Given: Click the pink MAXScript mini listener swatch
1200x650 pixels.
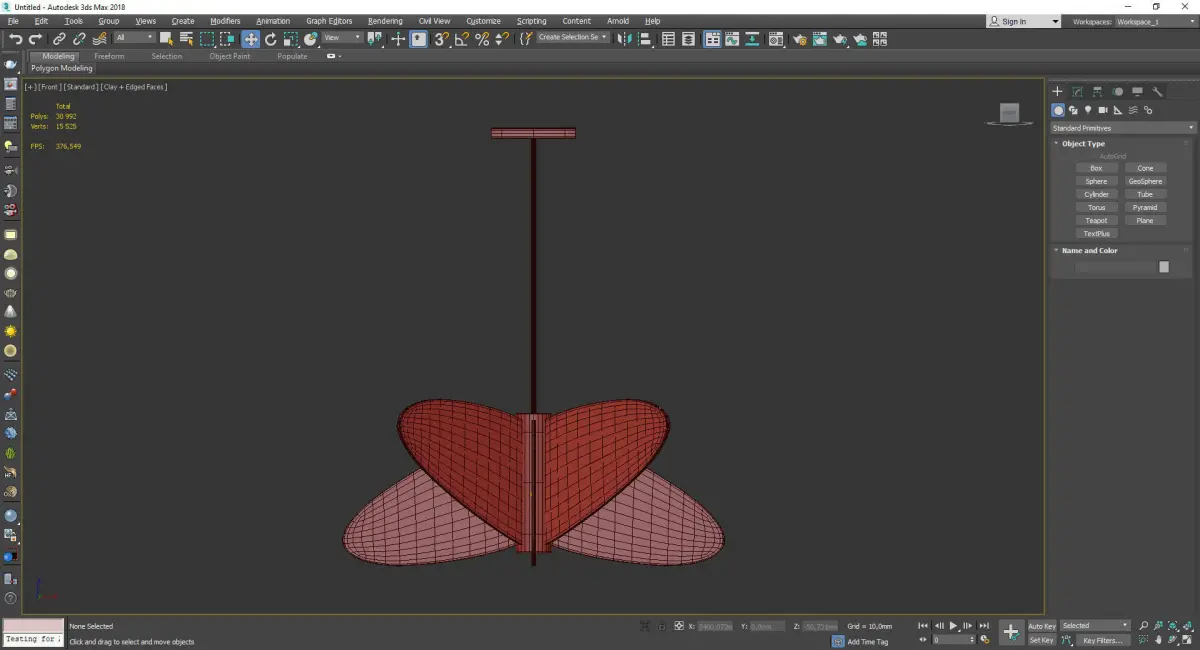Looking at the screenshot, I should pos(33,625).
